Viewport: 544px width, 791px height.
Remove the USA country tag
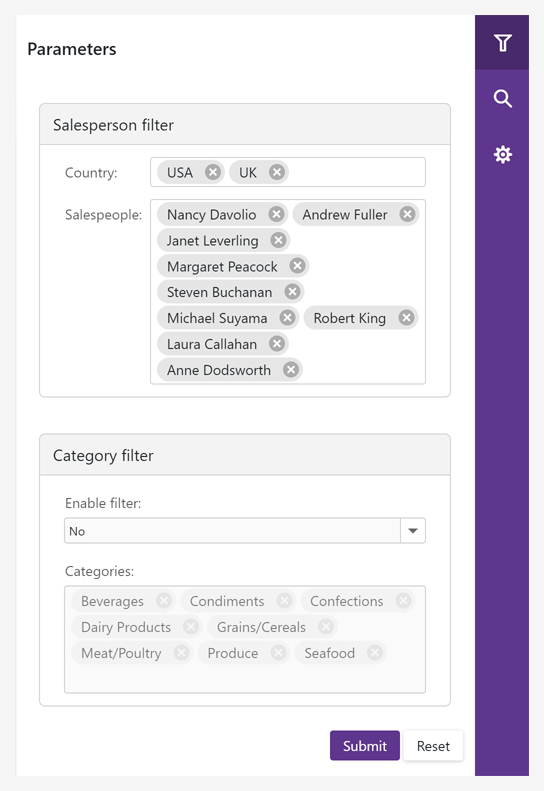point(213,173)
